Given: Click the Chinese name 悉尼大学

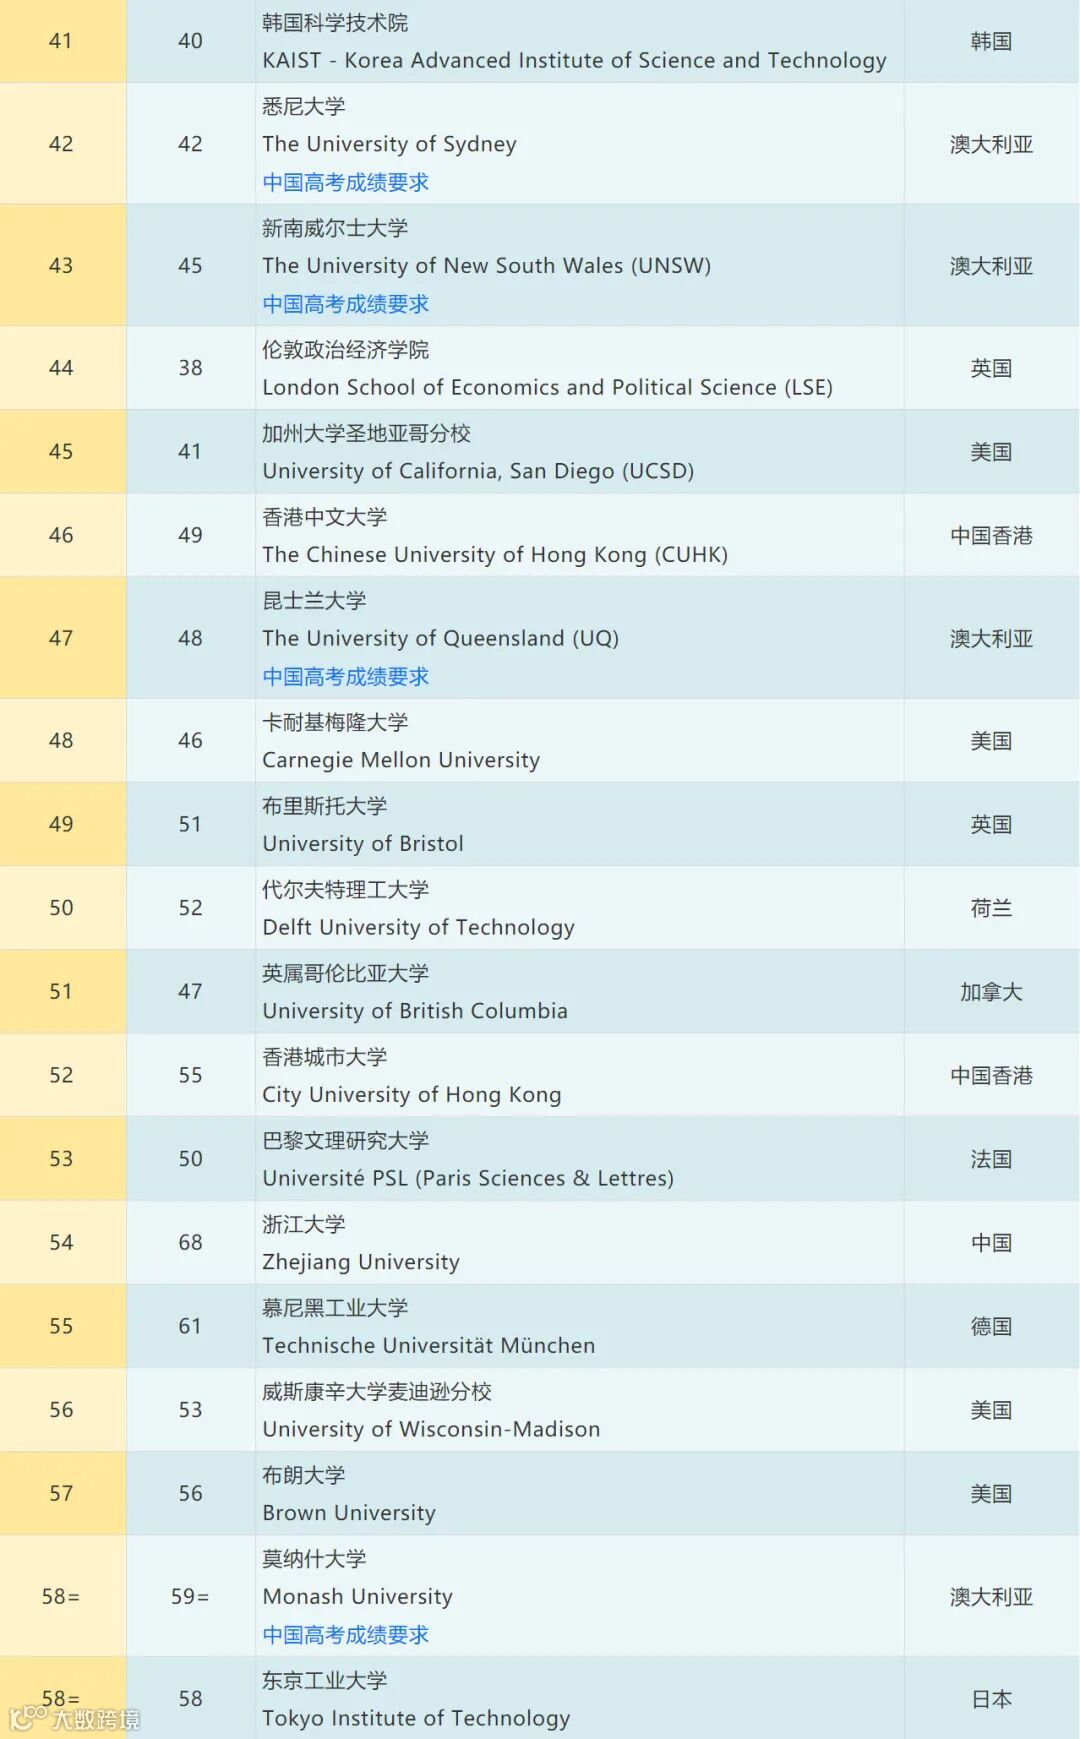Looking at the screenshot, I should pyautogui.click(x=304, y=106).
